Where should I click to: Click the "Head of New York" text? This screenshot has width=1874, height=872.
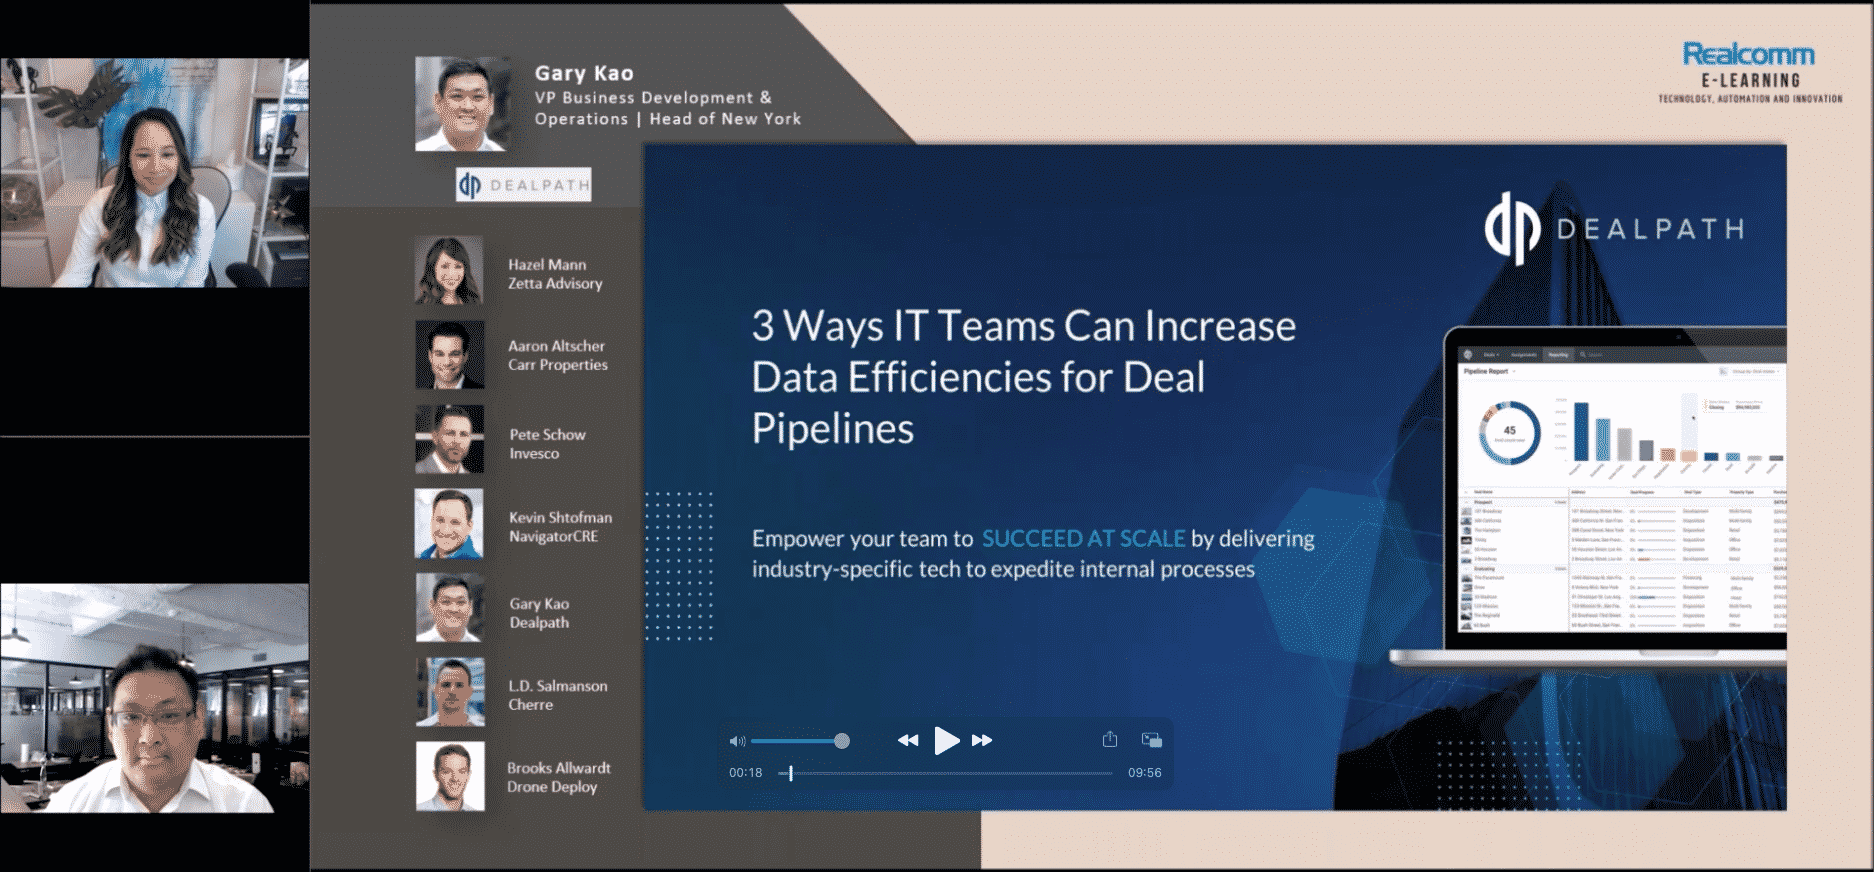tap(725, 119)
